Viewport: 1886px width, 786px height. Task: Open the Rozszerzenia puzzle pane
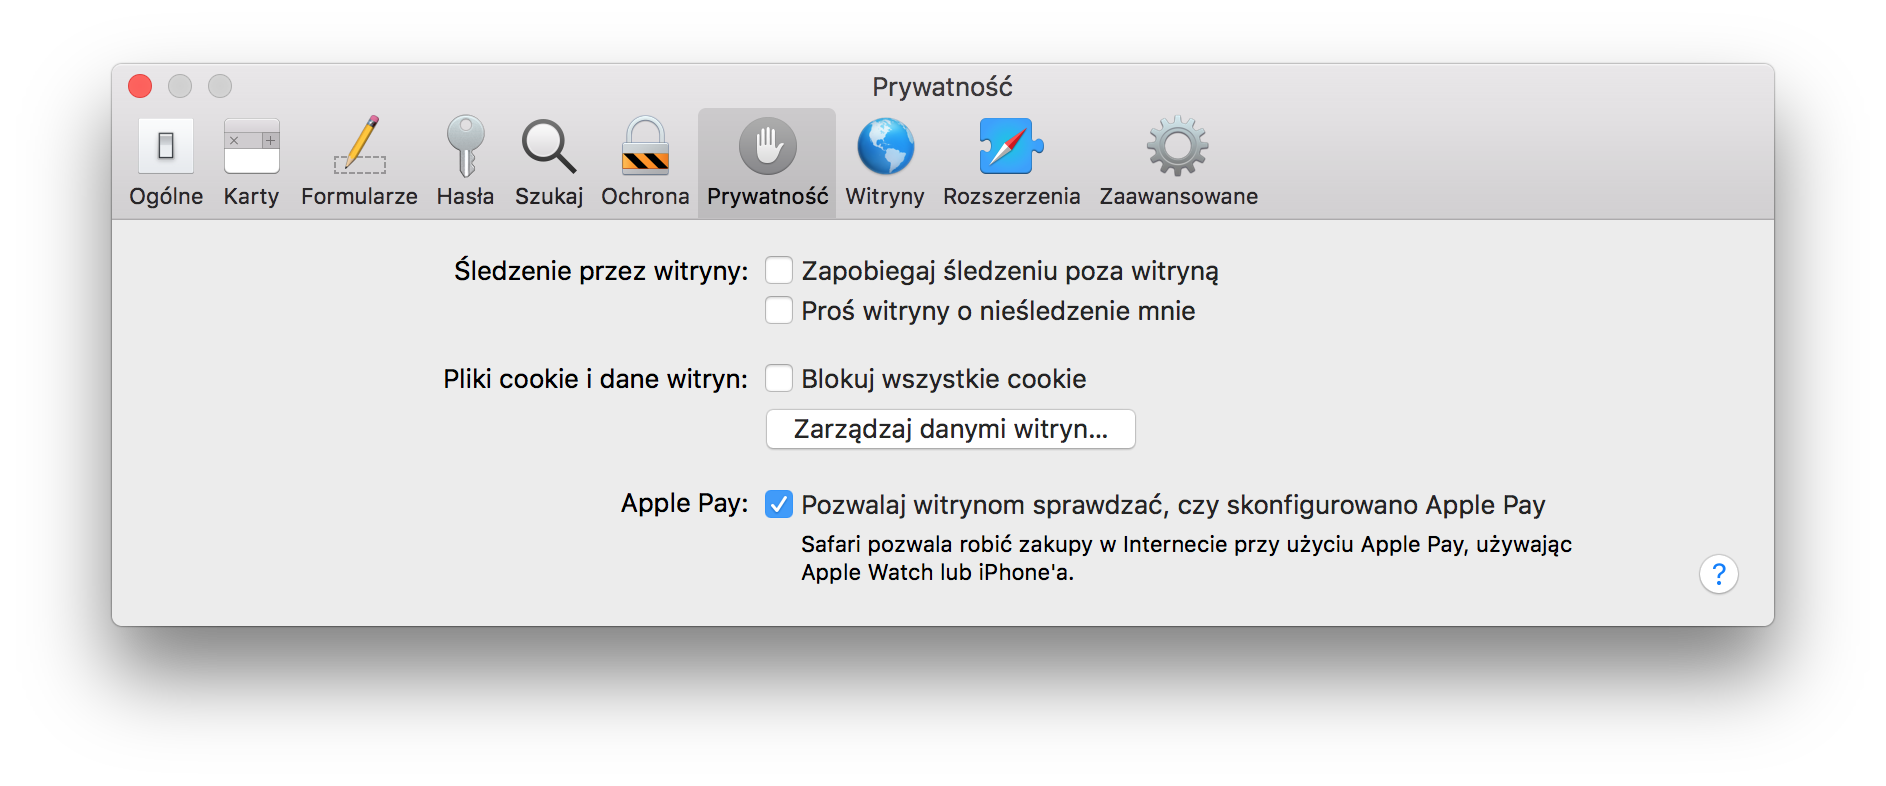click(1011, 162)
